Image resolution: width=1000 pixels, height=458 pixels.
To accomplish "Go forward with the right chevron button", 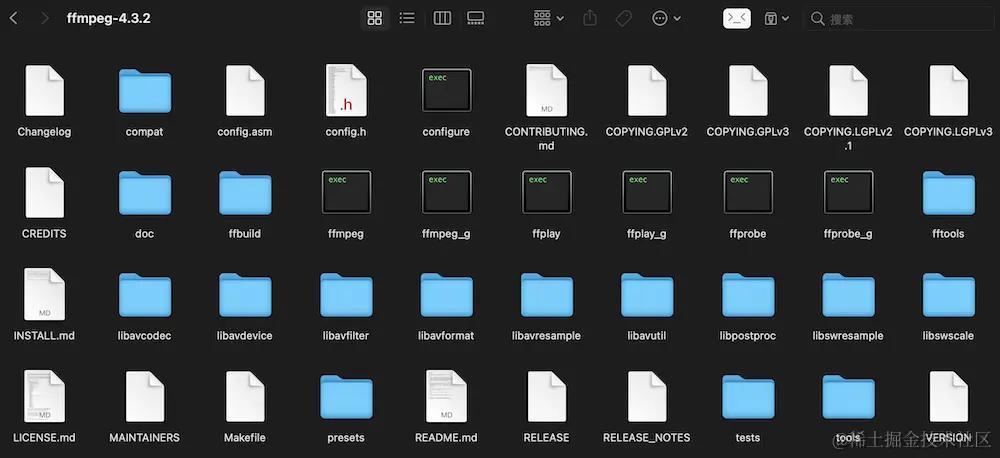I will pos(45,18).
